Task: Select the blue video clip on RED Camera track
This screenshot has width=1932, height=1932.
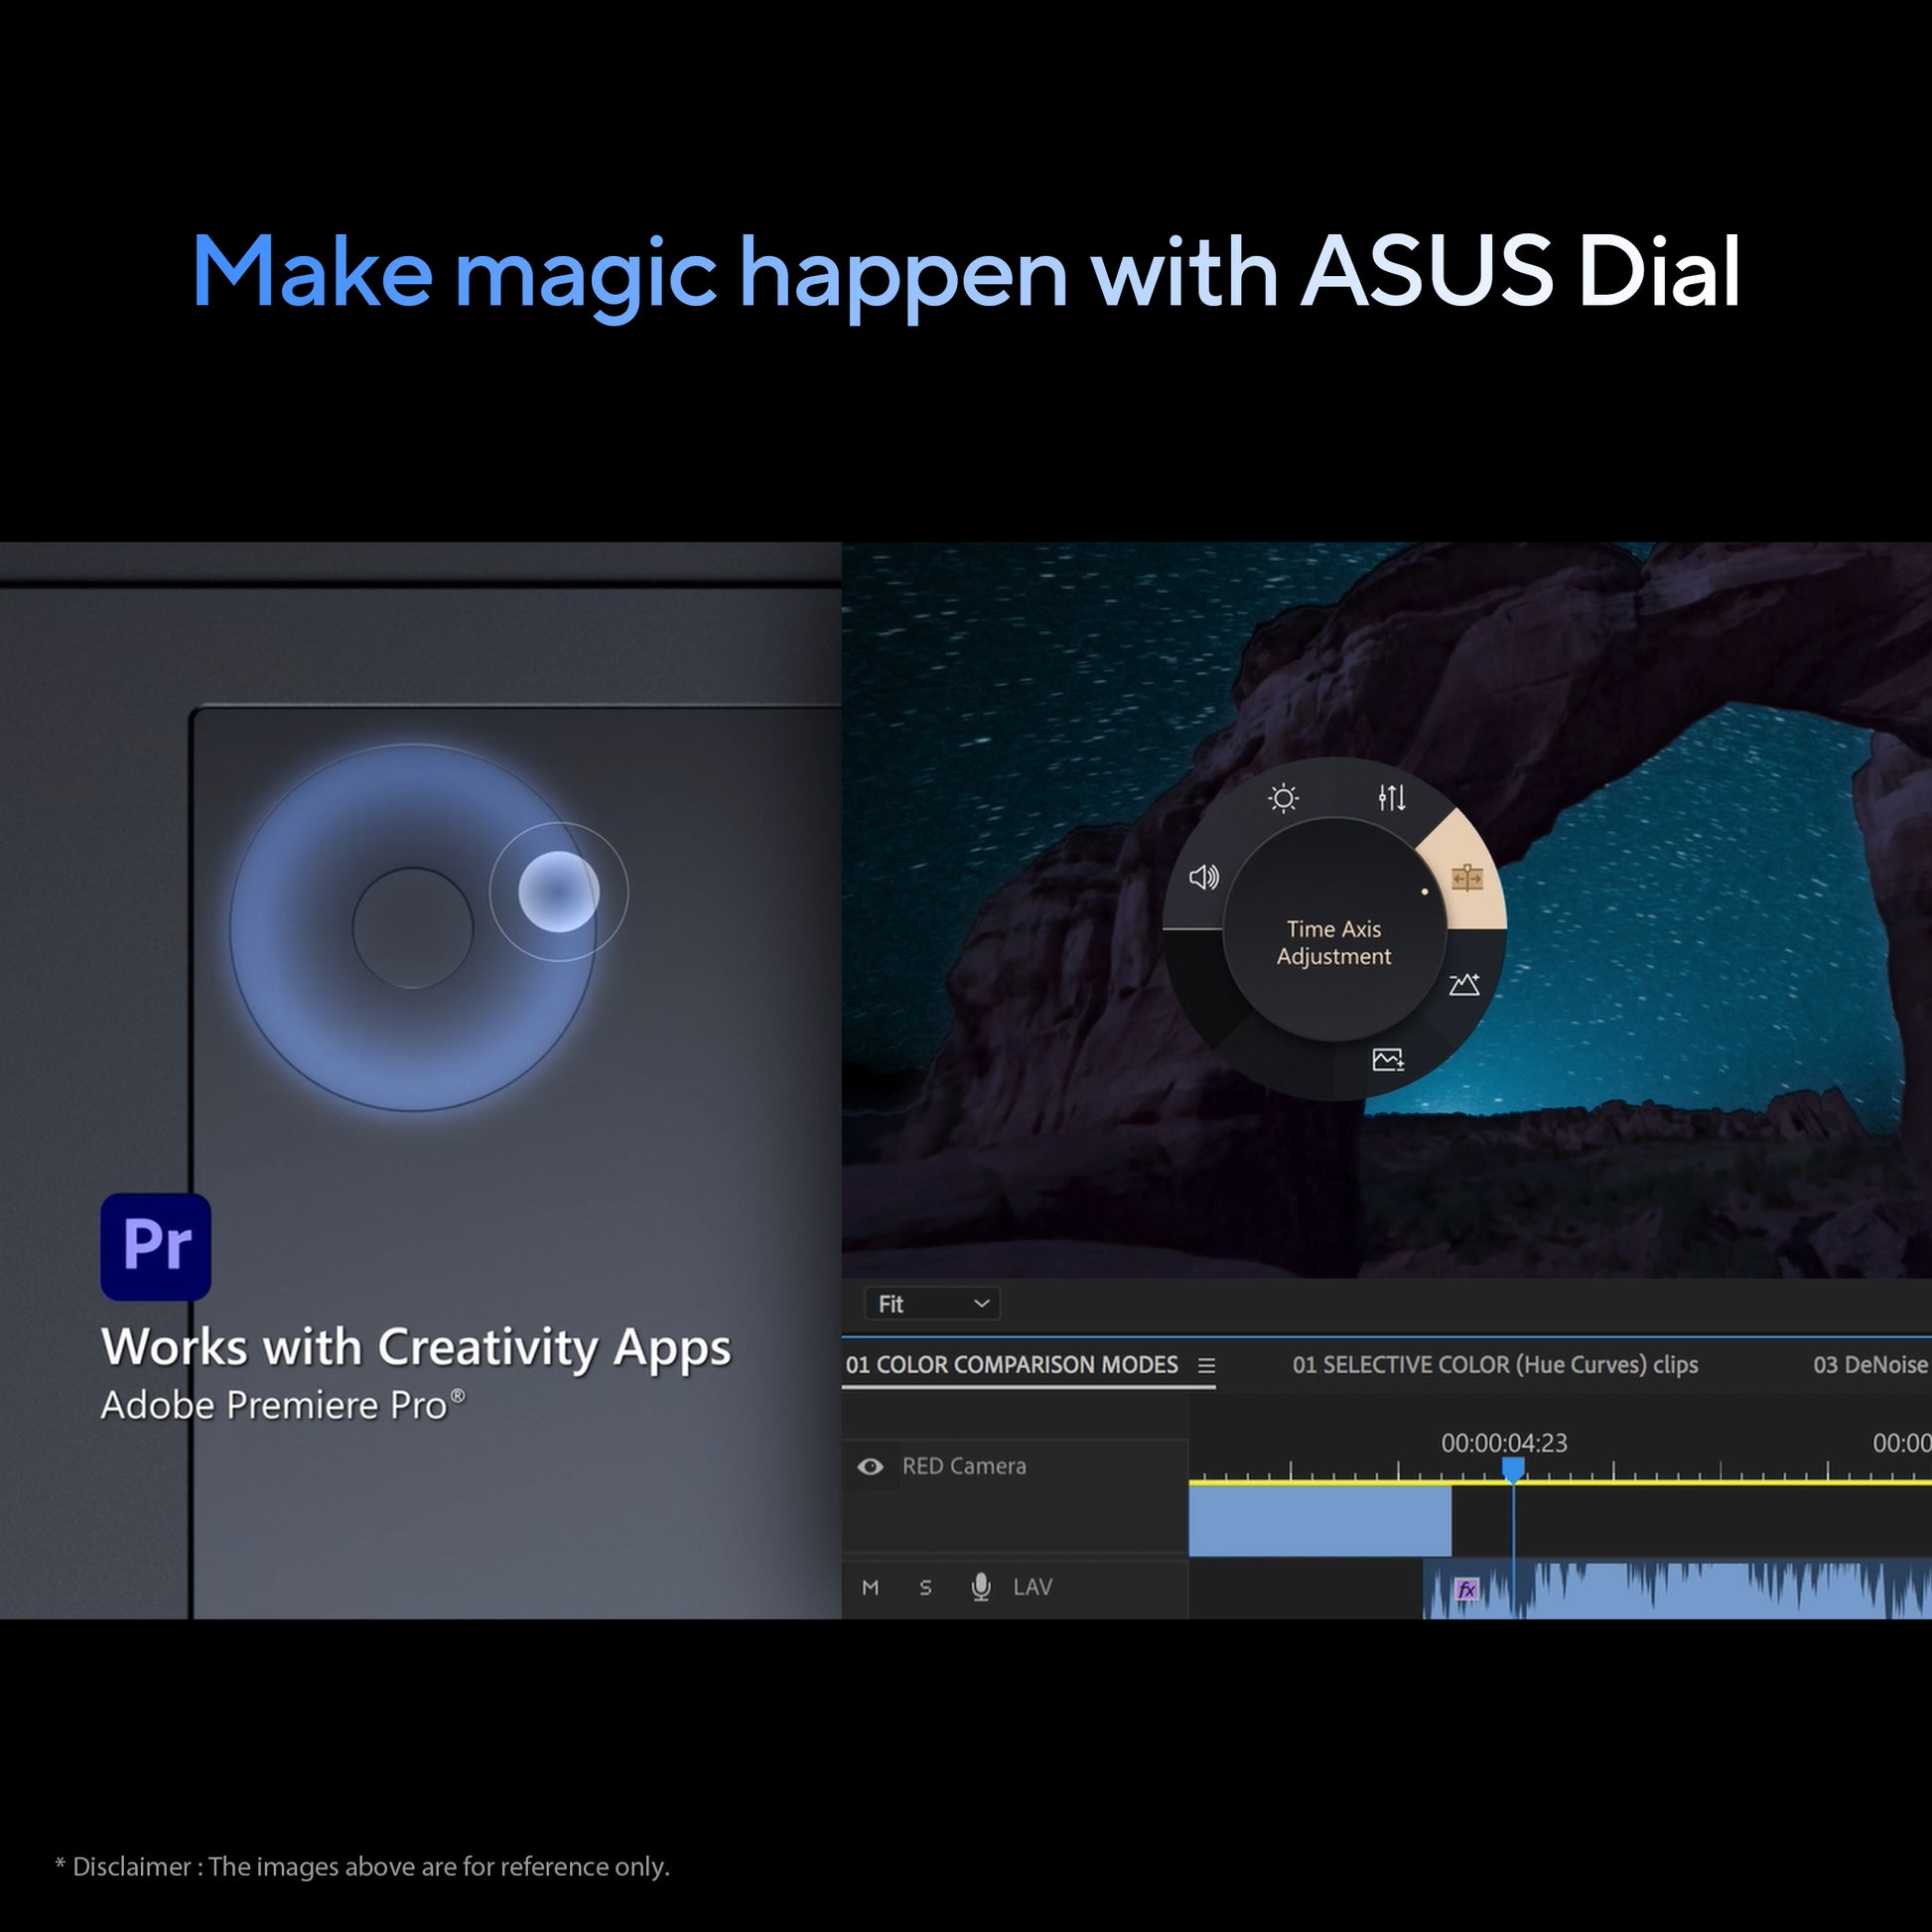Action: tap(1319, 1521)
